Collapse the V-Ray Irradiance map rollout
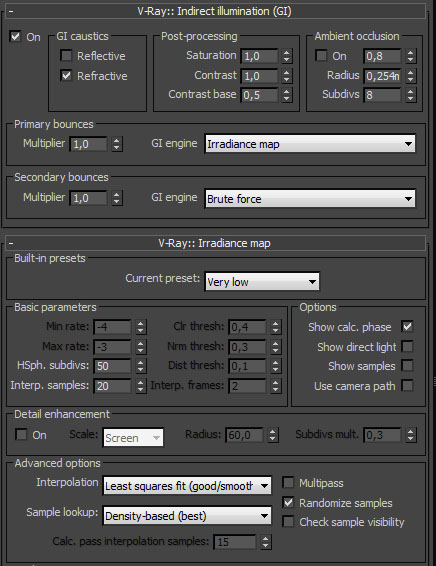436x566 pixels. click(x=216, y=243)
